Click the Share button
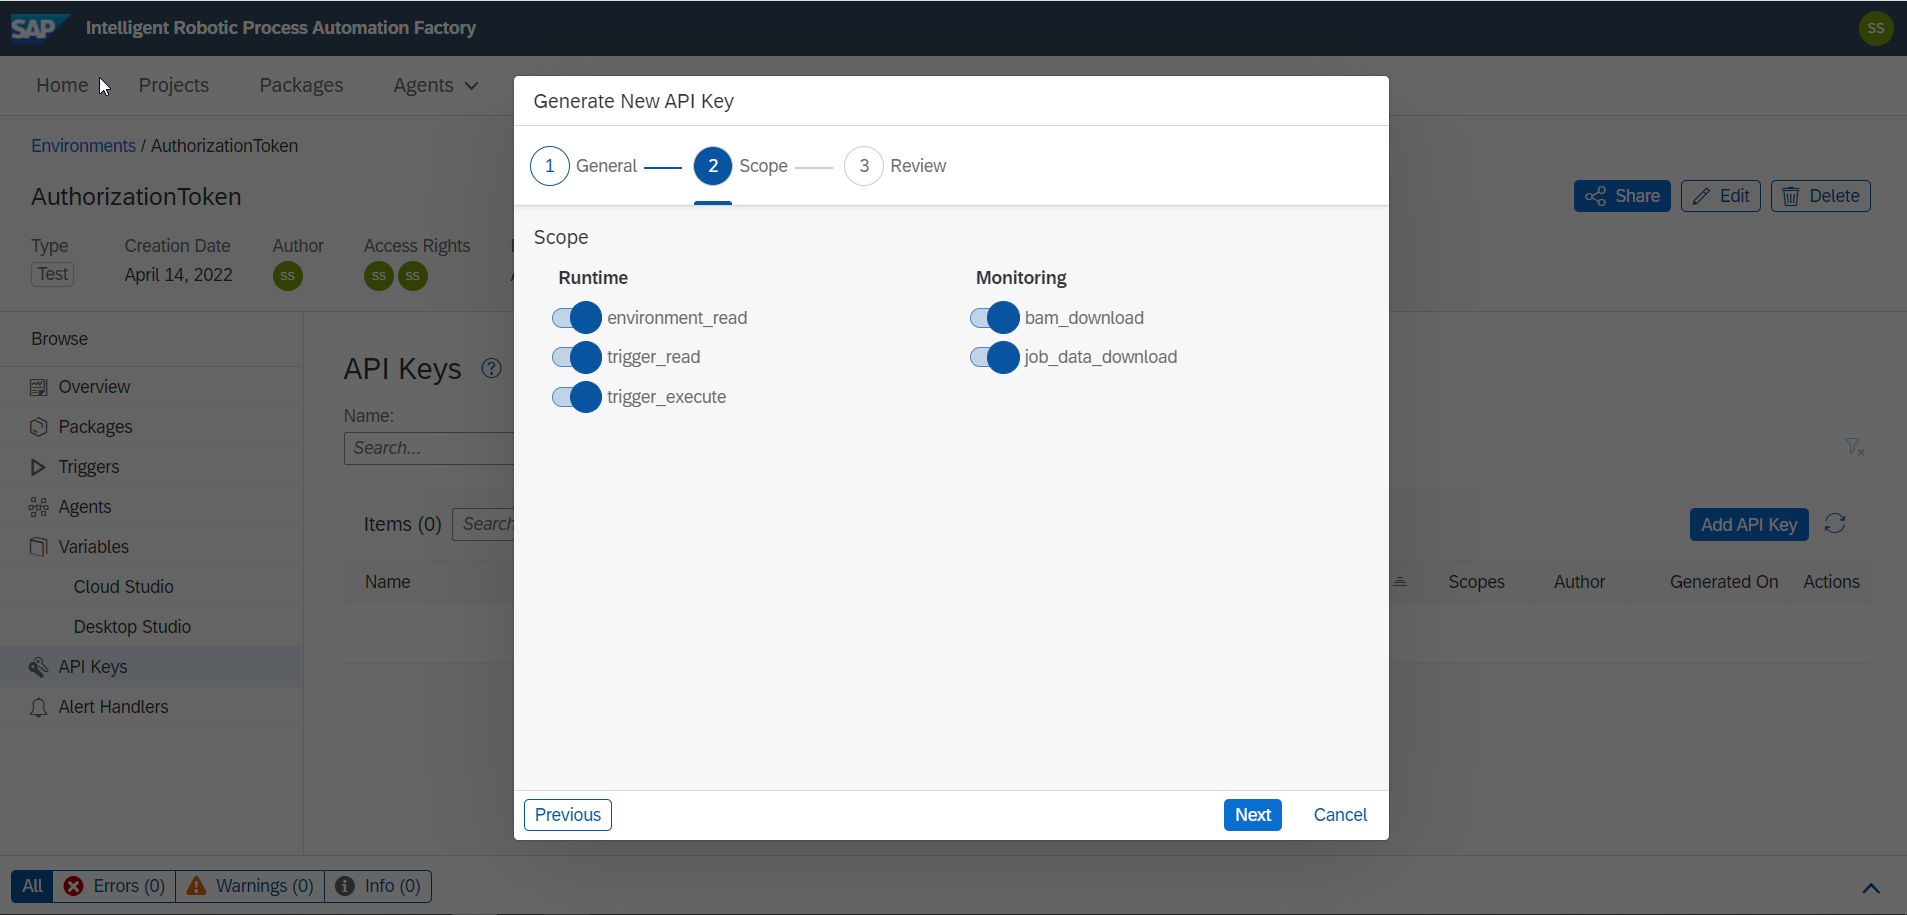Viewport: 1907px width, 915px height. (x=1622, y=196)
